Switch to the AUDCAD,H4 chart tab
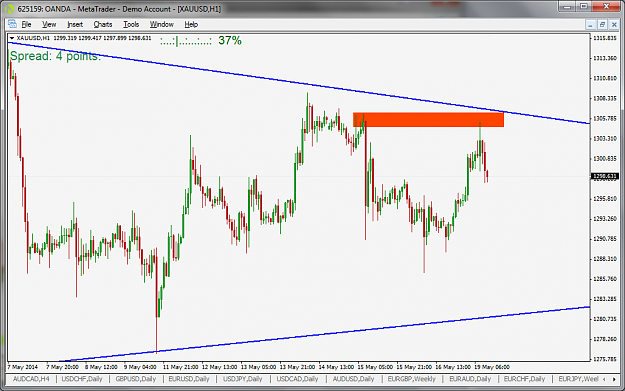 (x=31, y=379)
